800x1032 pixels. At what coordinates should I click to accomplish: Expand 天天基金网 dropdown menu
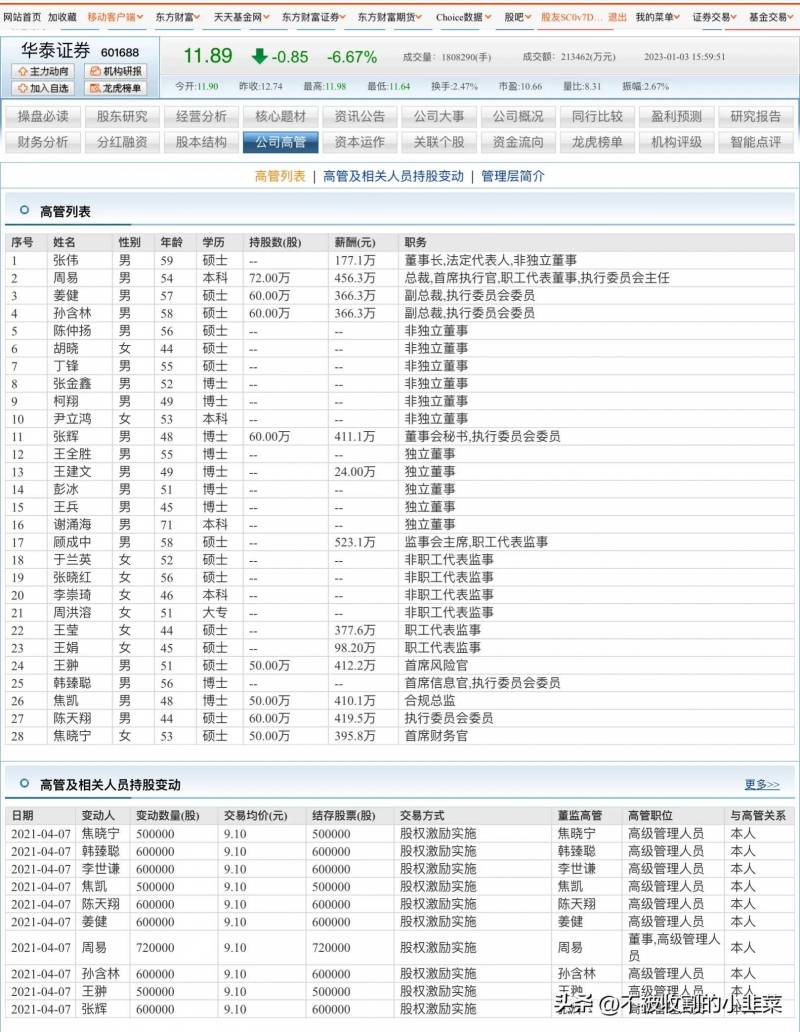click(x=241, y=17)
